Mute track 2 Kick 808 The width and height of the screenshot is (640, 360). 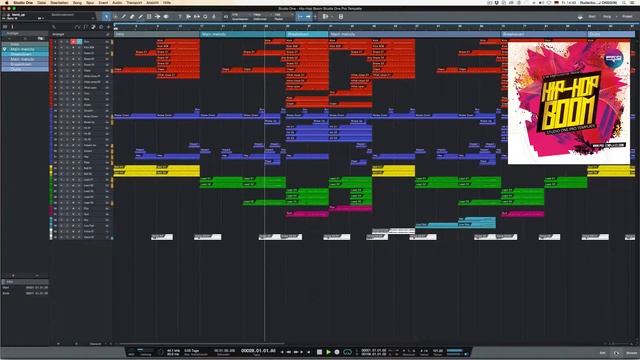click(61, 47)
